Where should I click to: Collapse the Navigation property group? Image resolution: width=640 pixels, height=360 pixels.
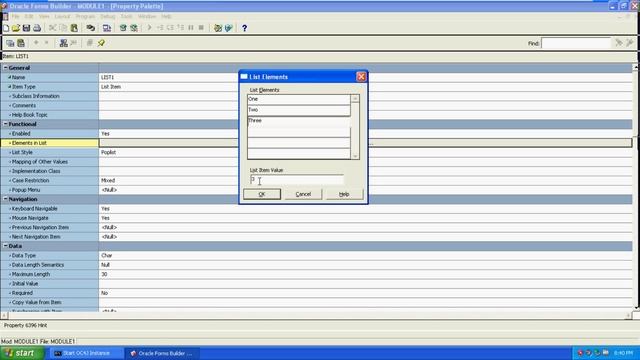pyautogui.click(x=6, y=199)
